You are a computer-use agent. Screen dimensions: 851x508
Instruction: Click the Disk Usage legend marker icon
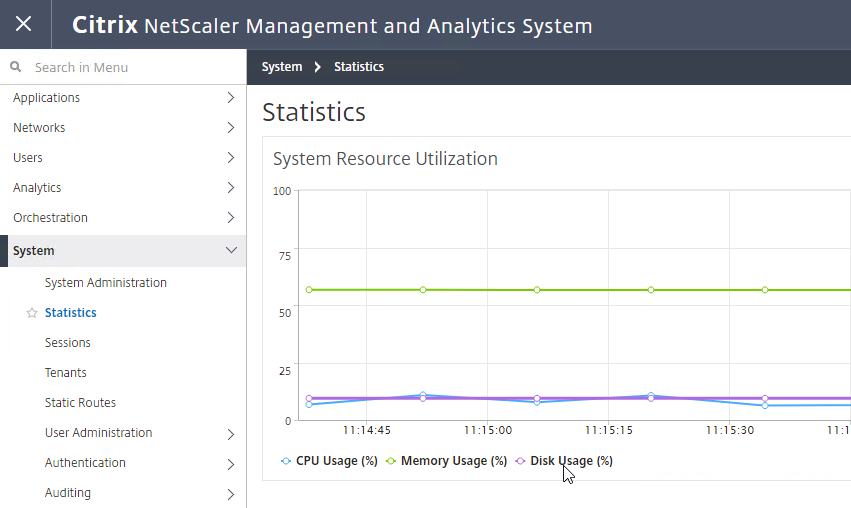click(520, 461)
